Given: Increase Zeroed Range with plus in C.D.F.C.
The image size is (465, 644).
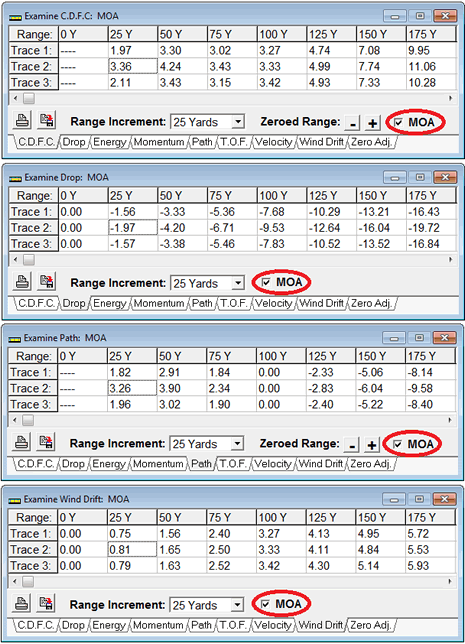Looking at the screenshot, I should pyautogui.click(x=372, y=123).
